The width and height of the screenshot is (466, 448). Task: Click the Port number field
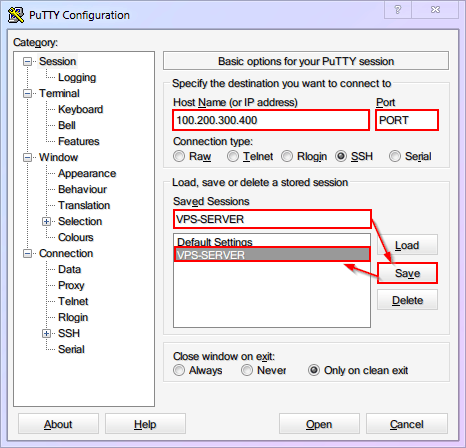click(407, 120)
